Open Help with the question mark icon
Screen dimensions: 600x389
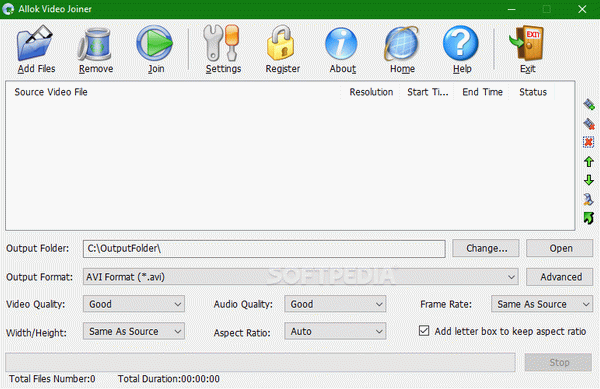pos(461,43)
